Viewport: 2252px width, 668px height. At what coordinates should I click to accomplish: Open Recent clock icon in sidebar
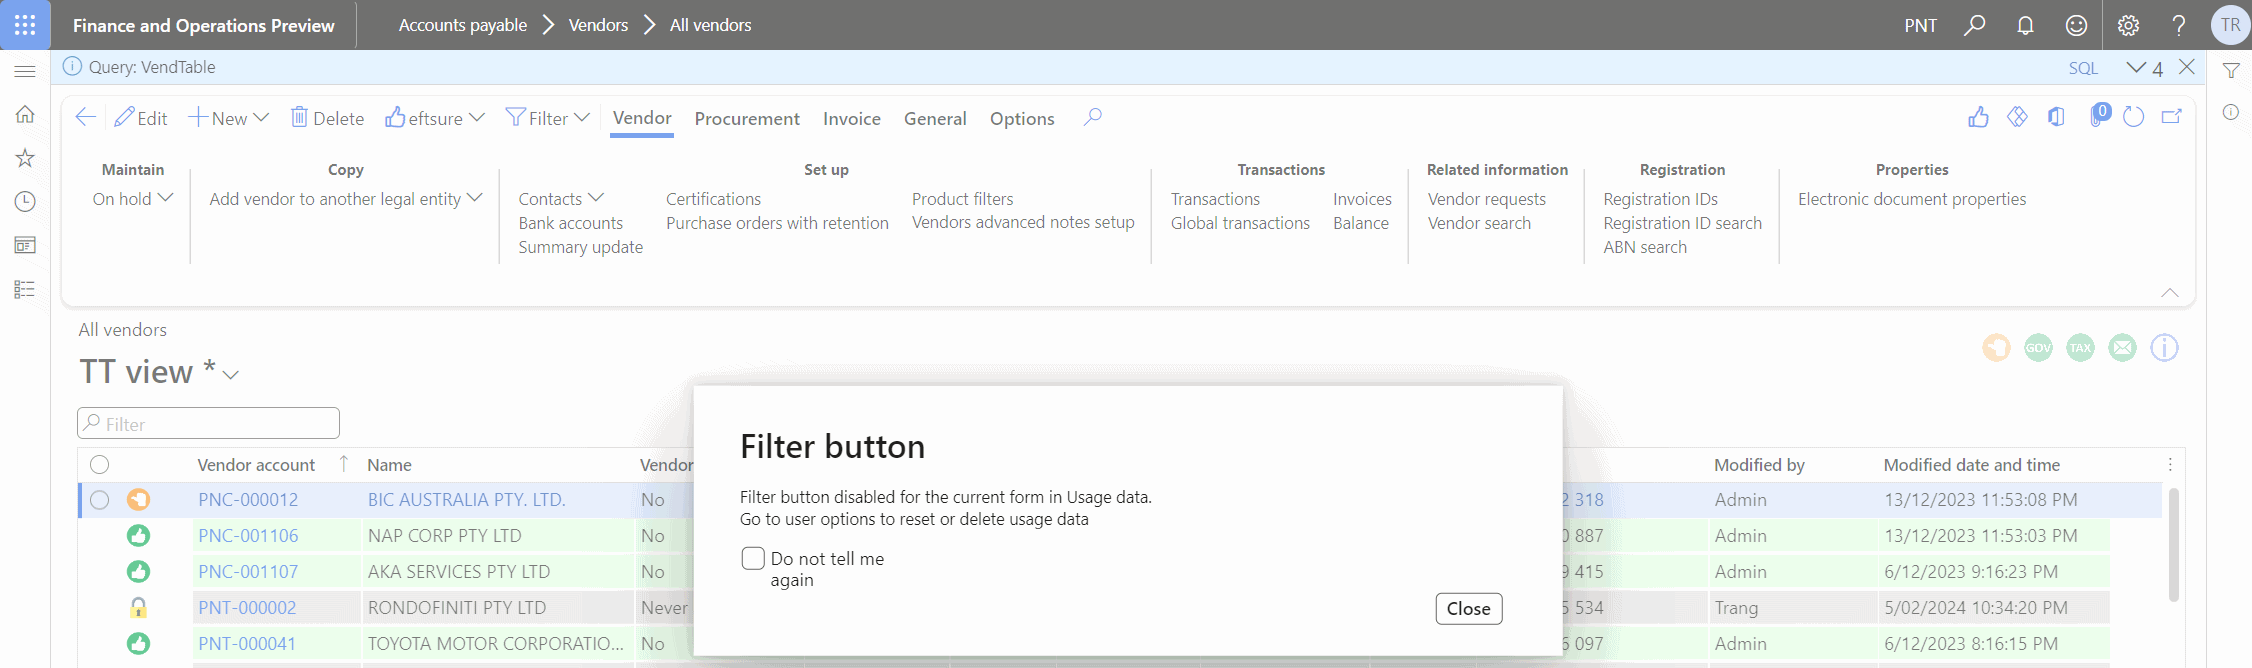click(x=25, y=201)
